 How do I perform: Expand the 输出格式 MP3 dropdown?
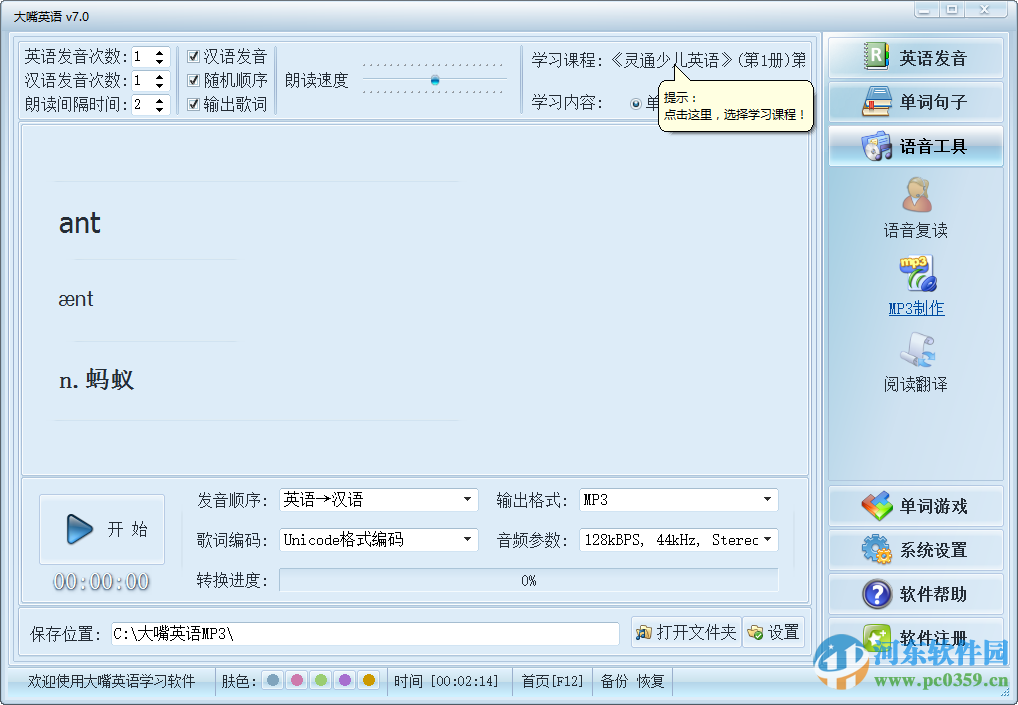click(767, 499)
